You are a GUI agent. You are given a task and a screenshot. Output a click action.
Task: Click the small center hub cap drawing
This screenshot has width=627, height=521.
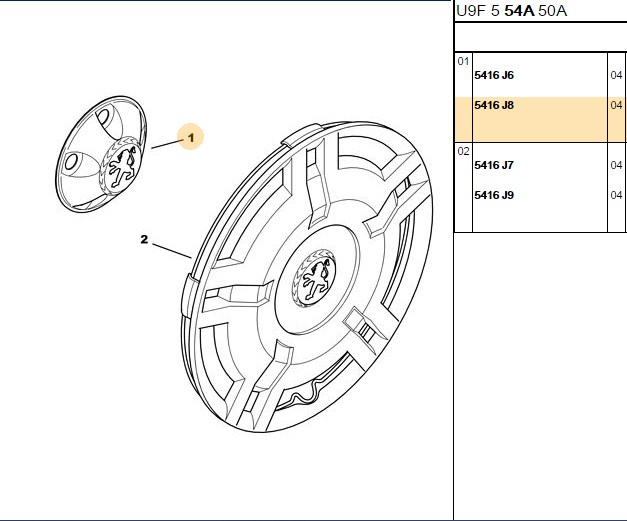click(x=101, y=155)
